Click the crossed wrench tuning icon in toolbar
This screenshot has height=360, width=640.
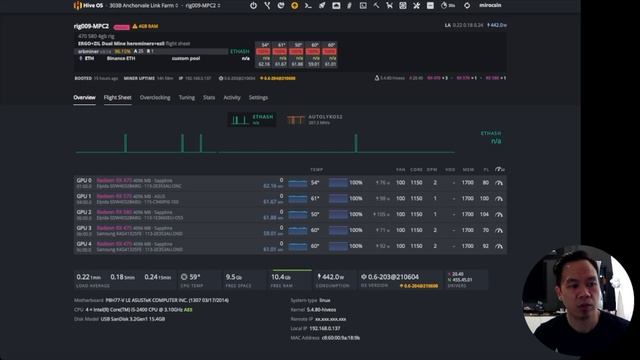click(x=416, y=6)
